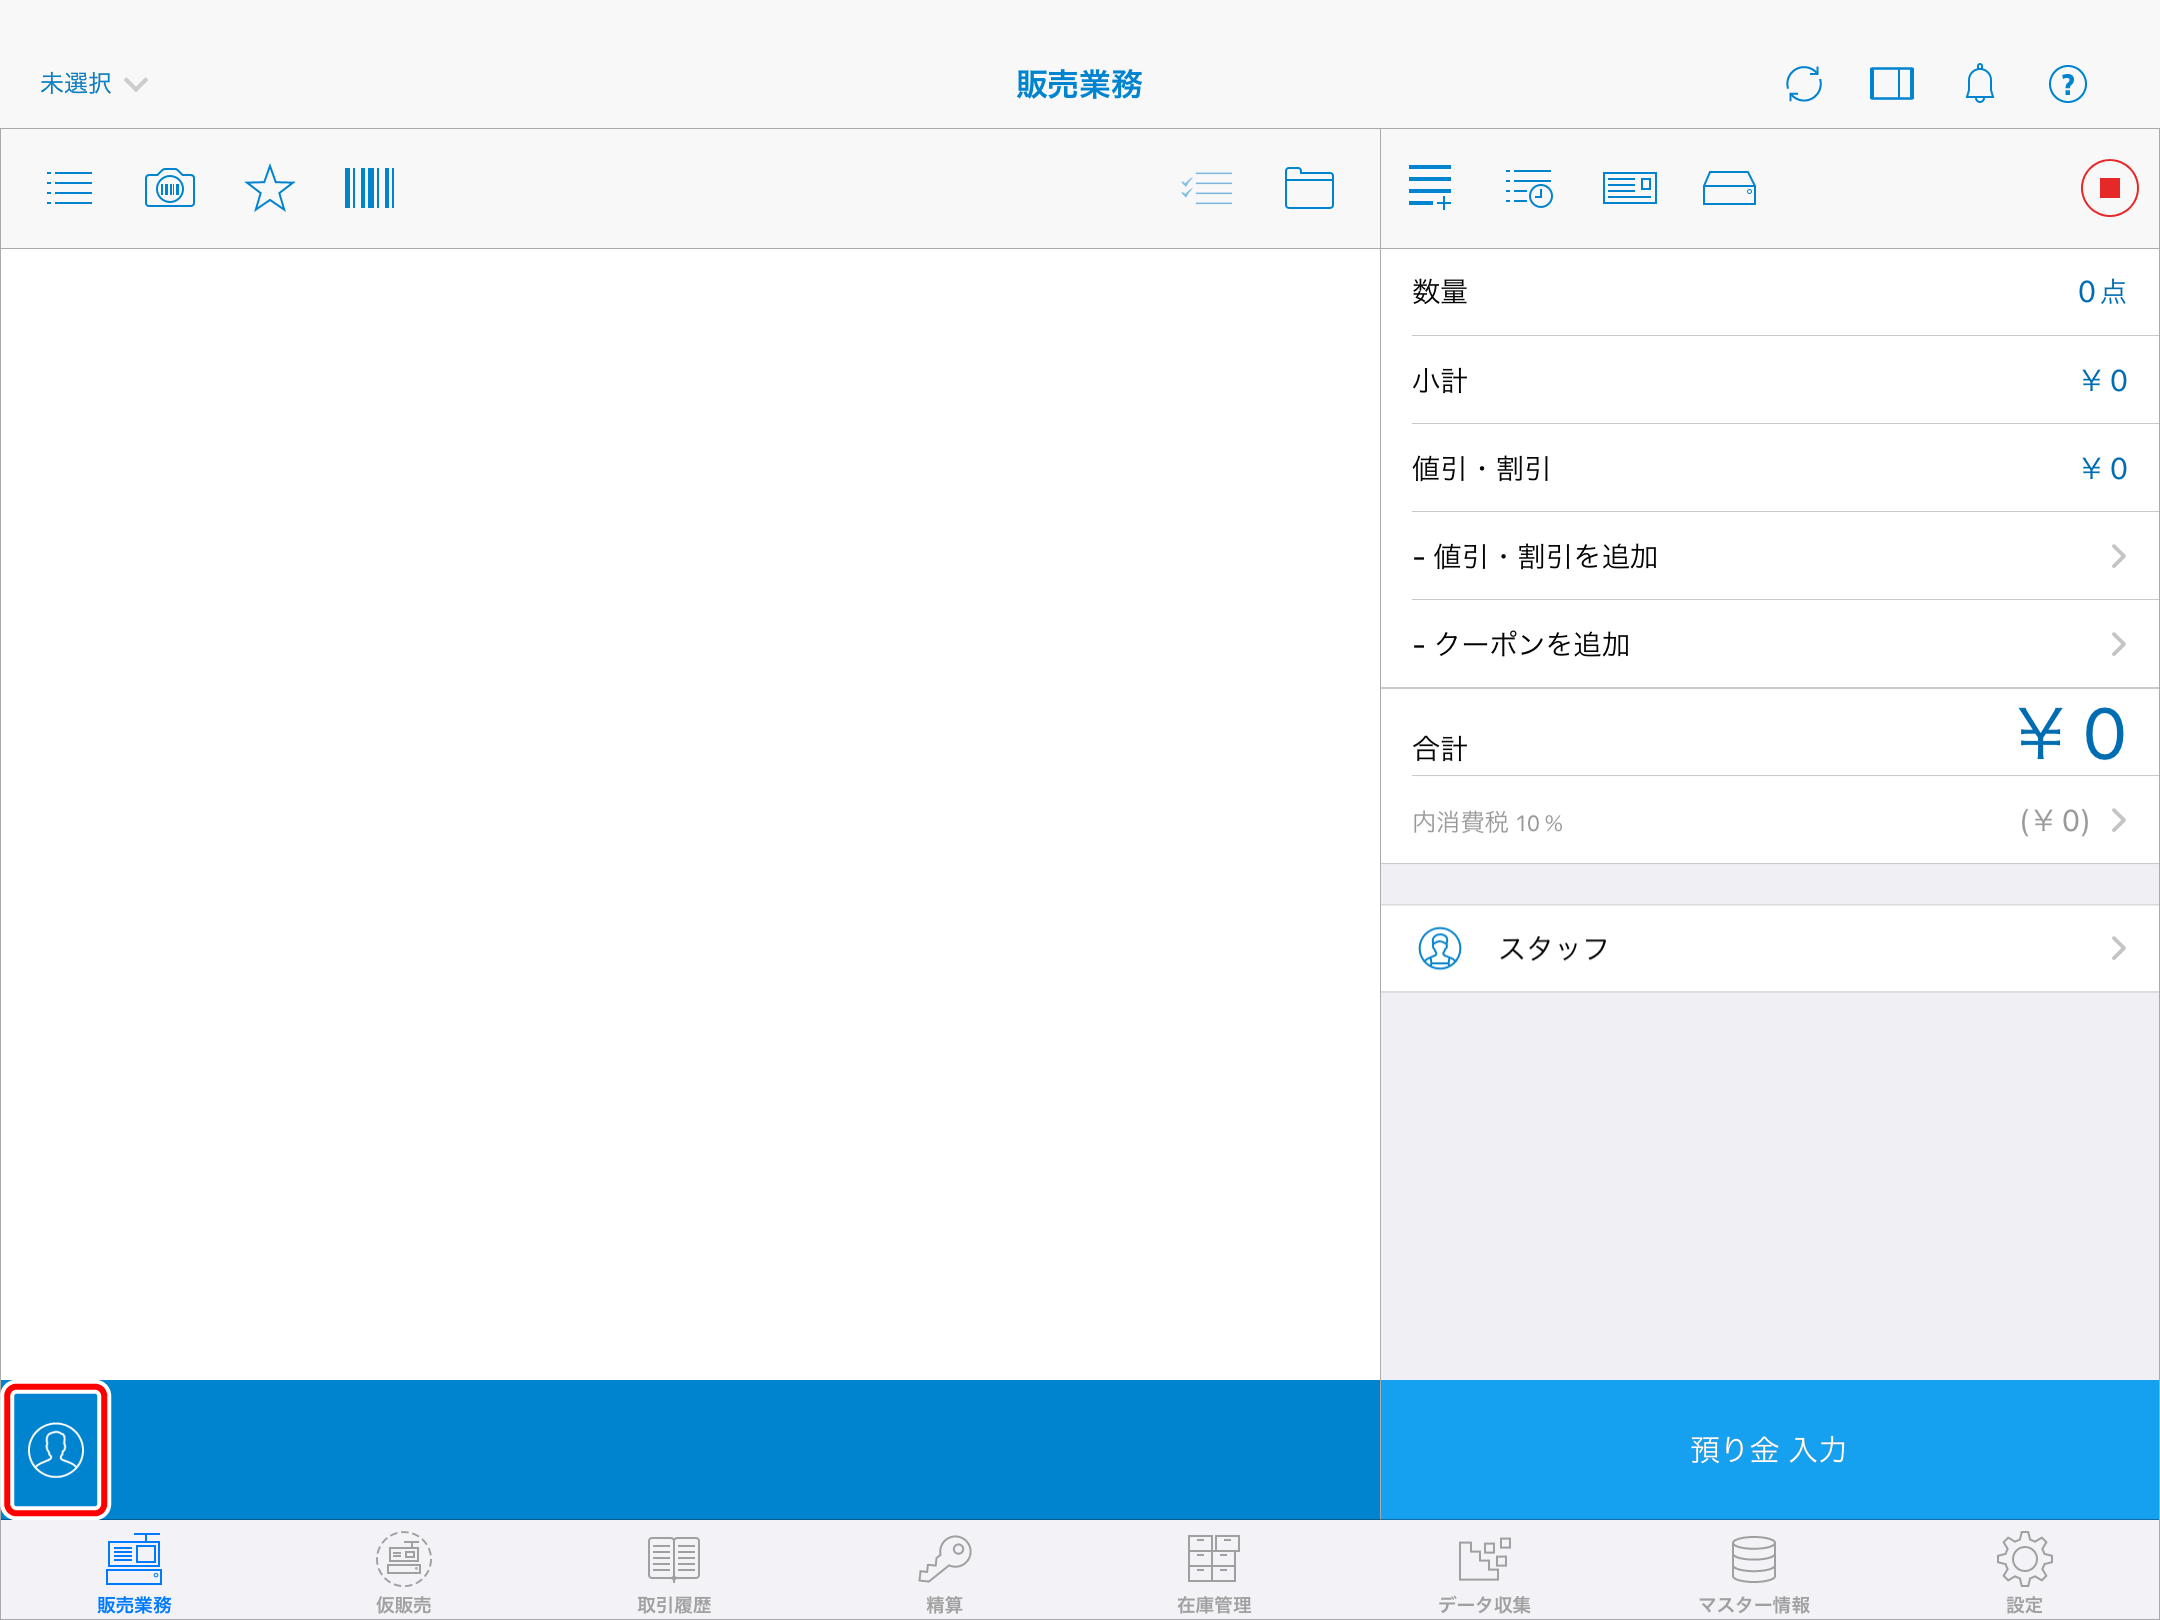Open help question mark icon

[x=2068, y=84]
